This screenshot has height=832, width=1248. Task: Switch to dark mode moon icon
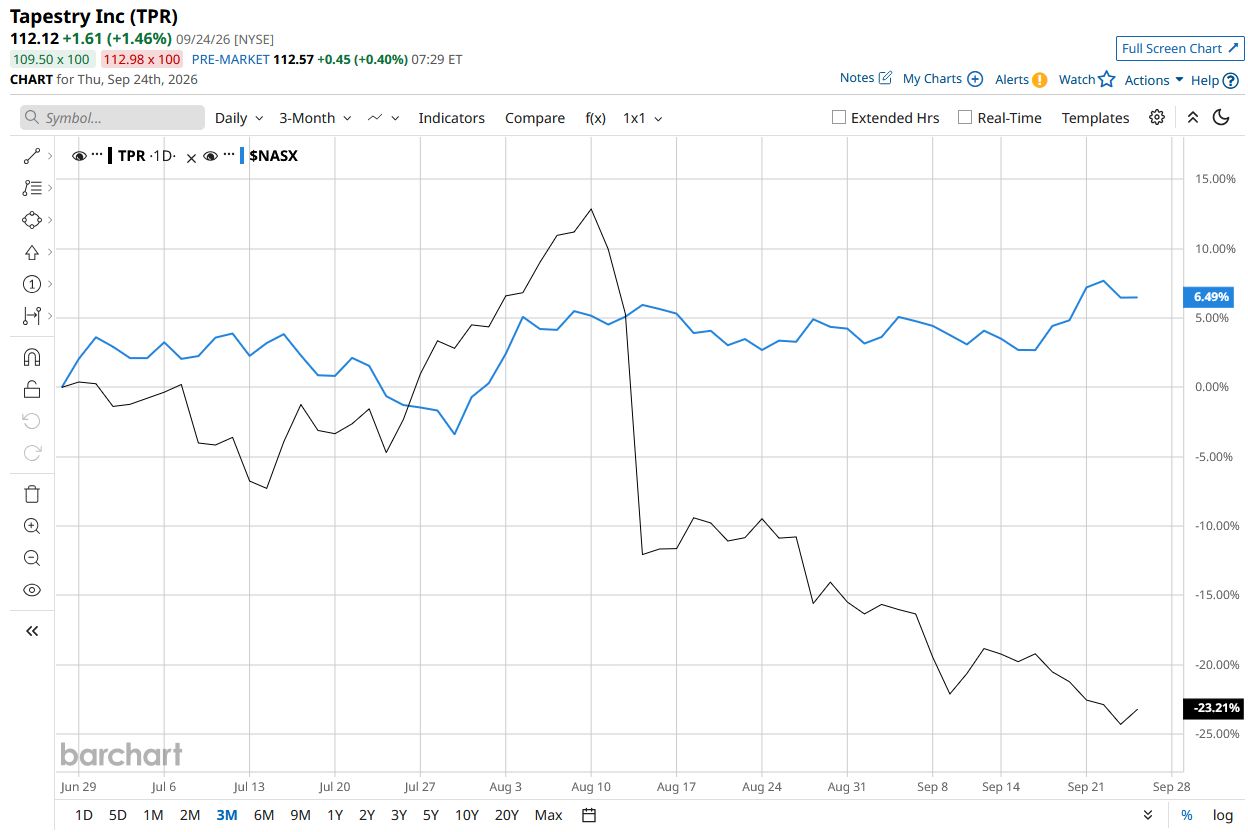[1221, 117]
